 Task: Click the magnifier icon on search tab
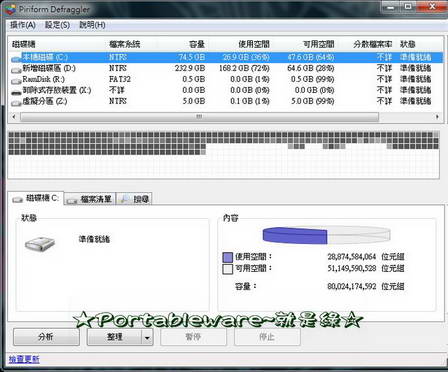125,199
